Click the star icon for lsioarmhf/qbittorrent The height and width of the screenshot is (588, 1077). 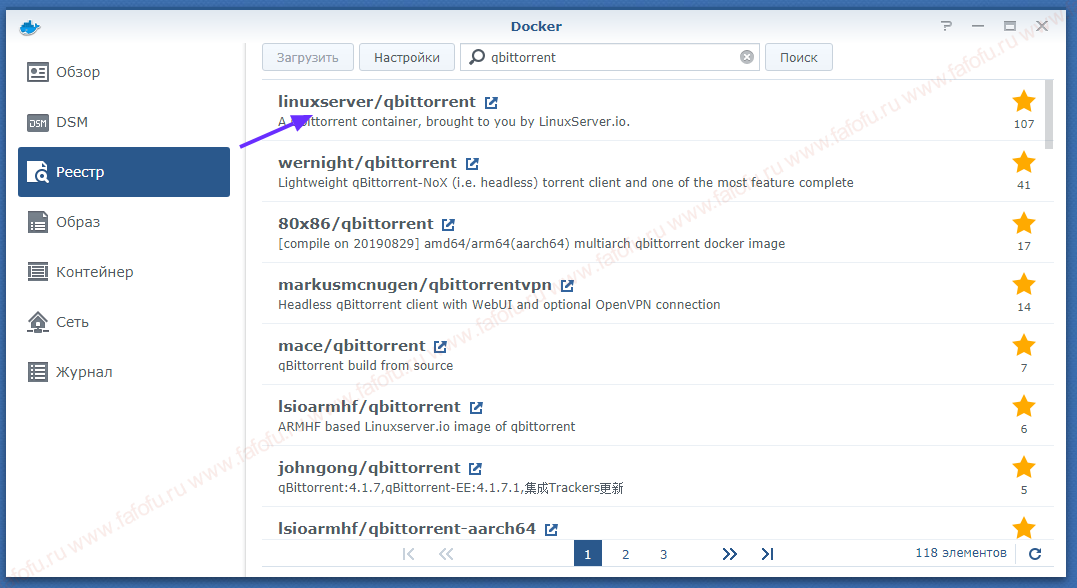(1023, 406)
